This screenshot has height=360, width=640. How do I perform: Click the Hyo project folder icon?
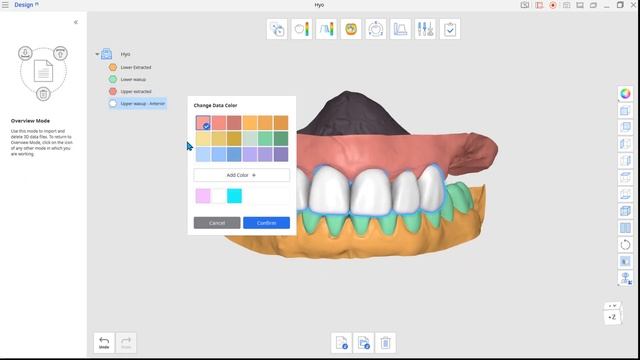(x=107, y=54)
